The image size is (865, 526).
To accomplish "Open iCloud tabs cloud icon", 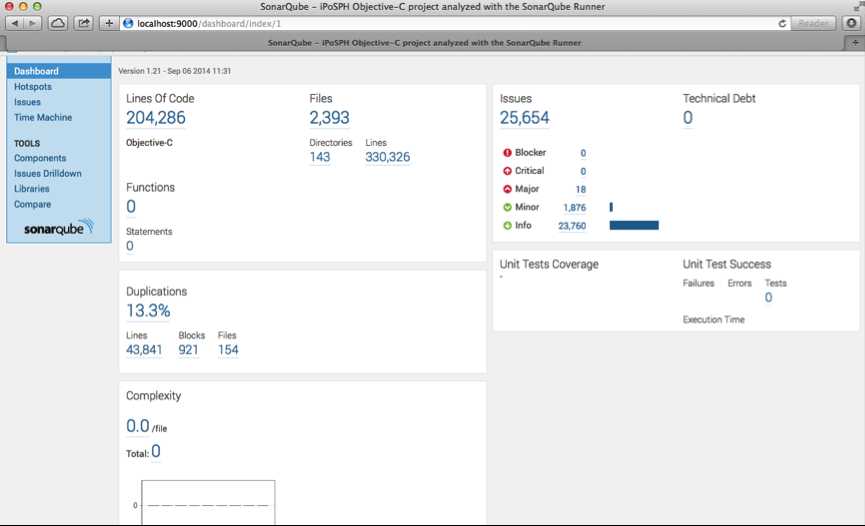I will (x=58, y=23).
